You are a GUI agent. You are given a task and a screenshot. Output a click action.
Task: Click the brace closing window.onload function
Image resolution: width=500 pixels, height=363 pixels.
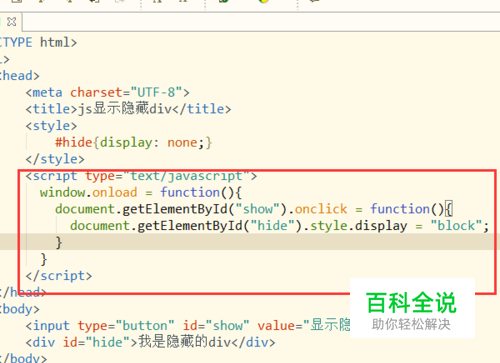pos(44,259)
